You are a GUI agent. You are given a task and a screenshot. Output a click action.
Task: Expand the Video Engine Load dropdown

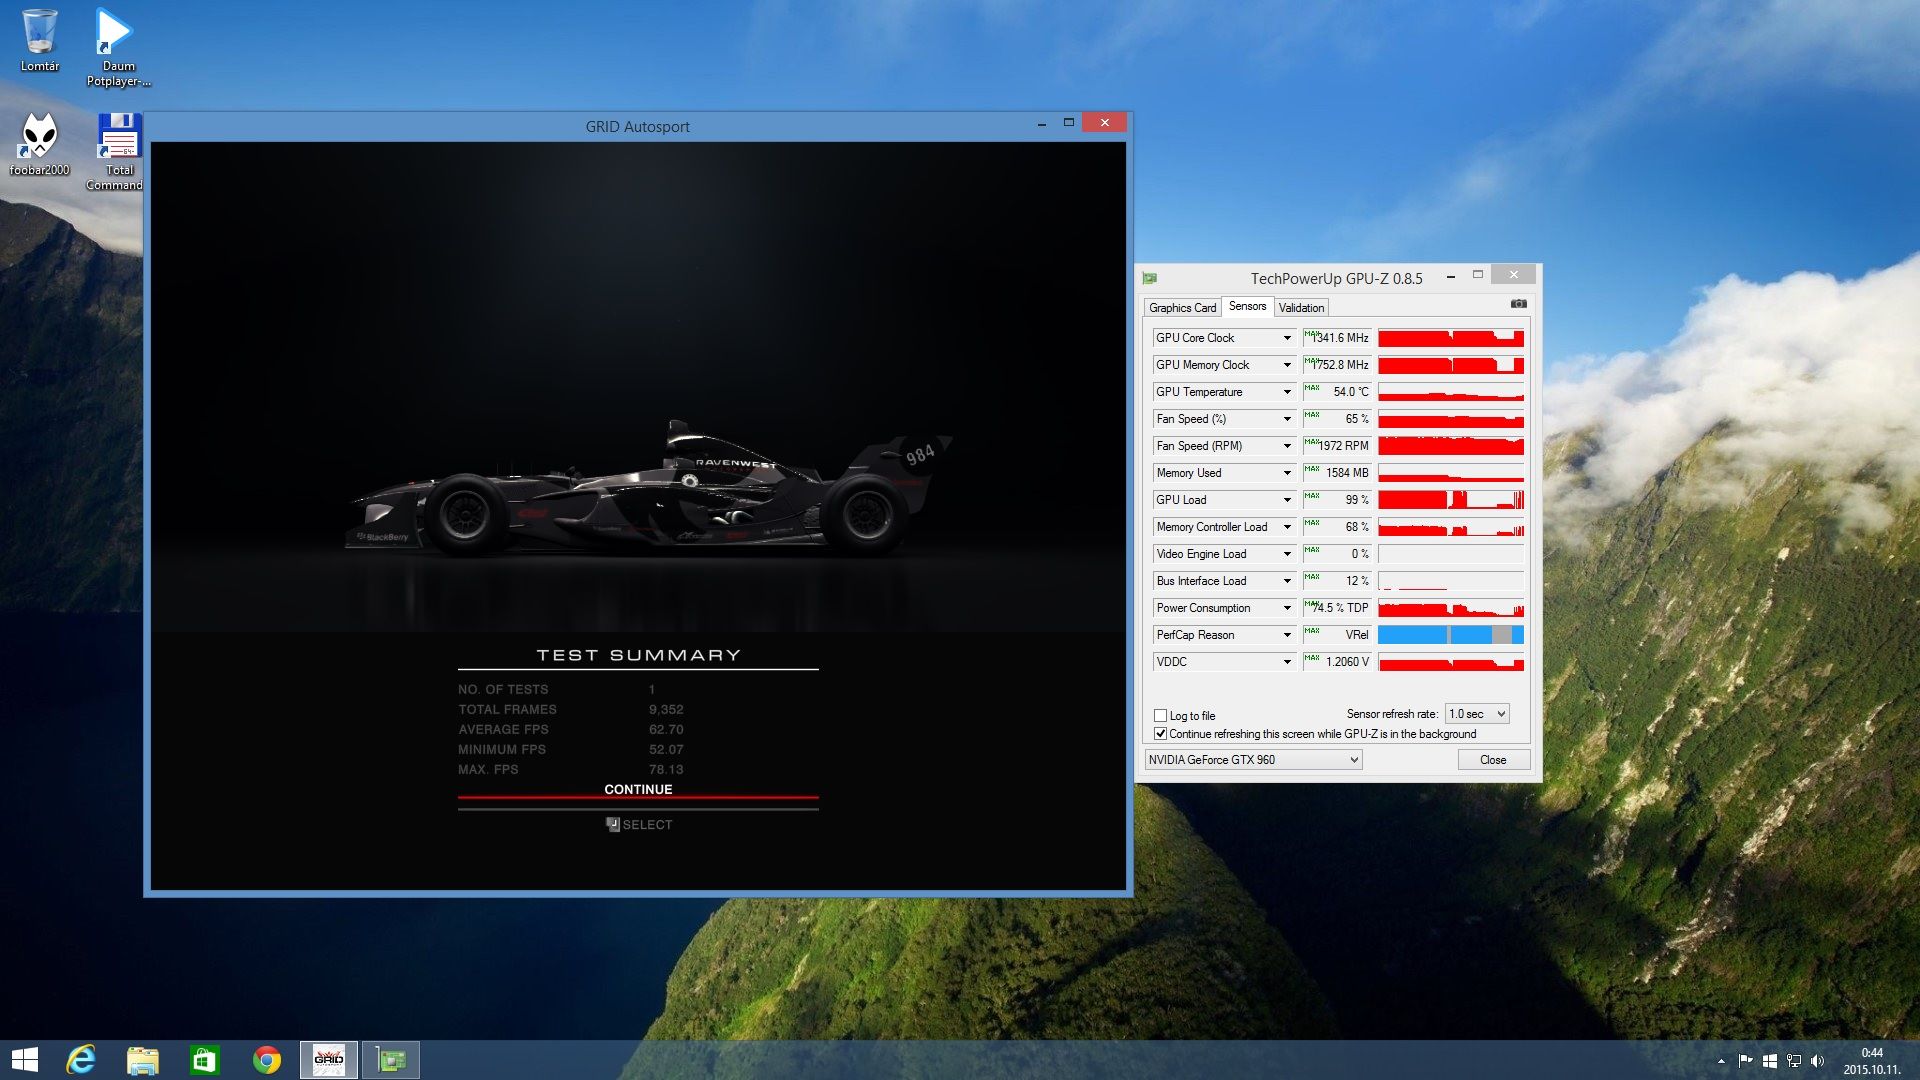[1287, 554]
